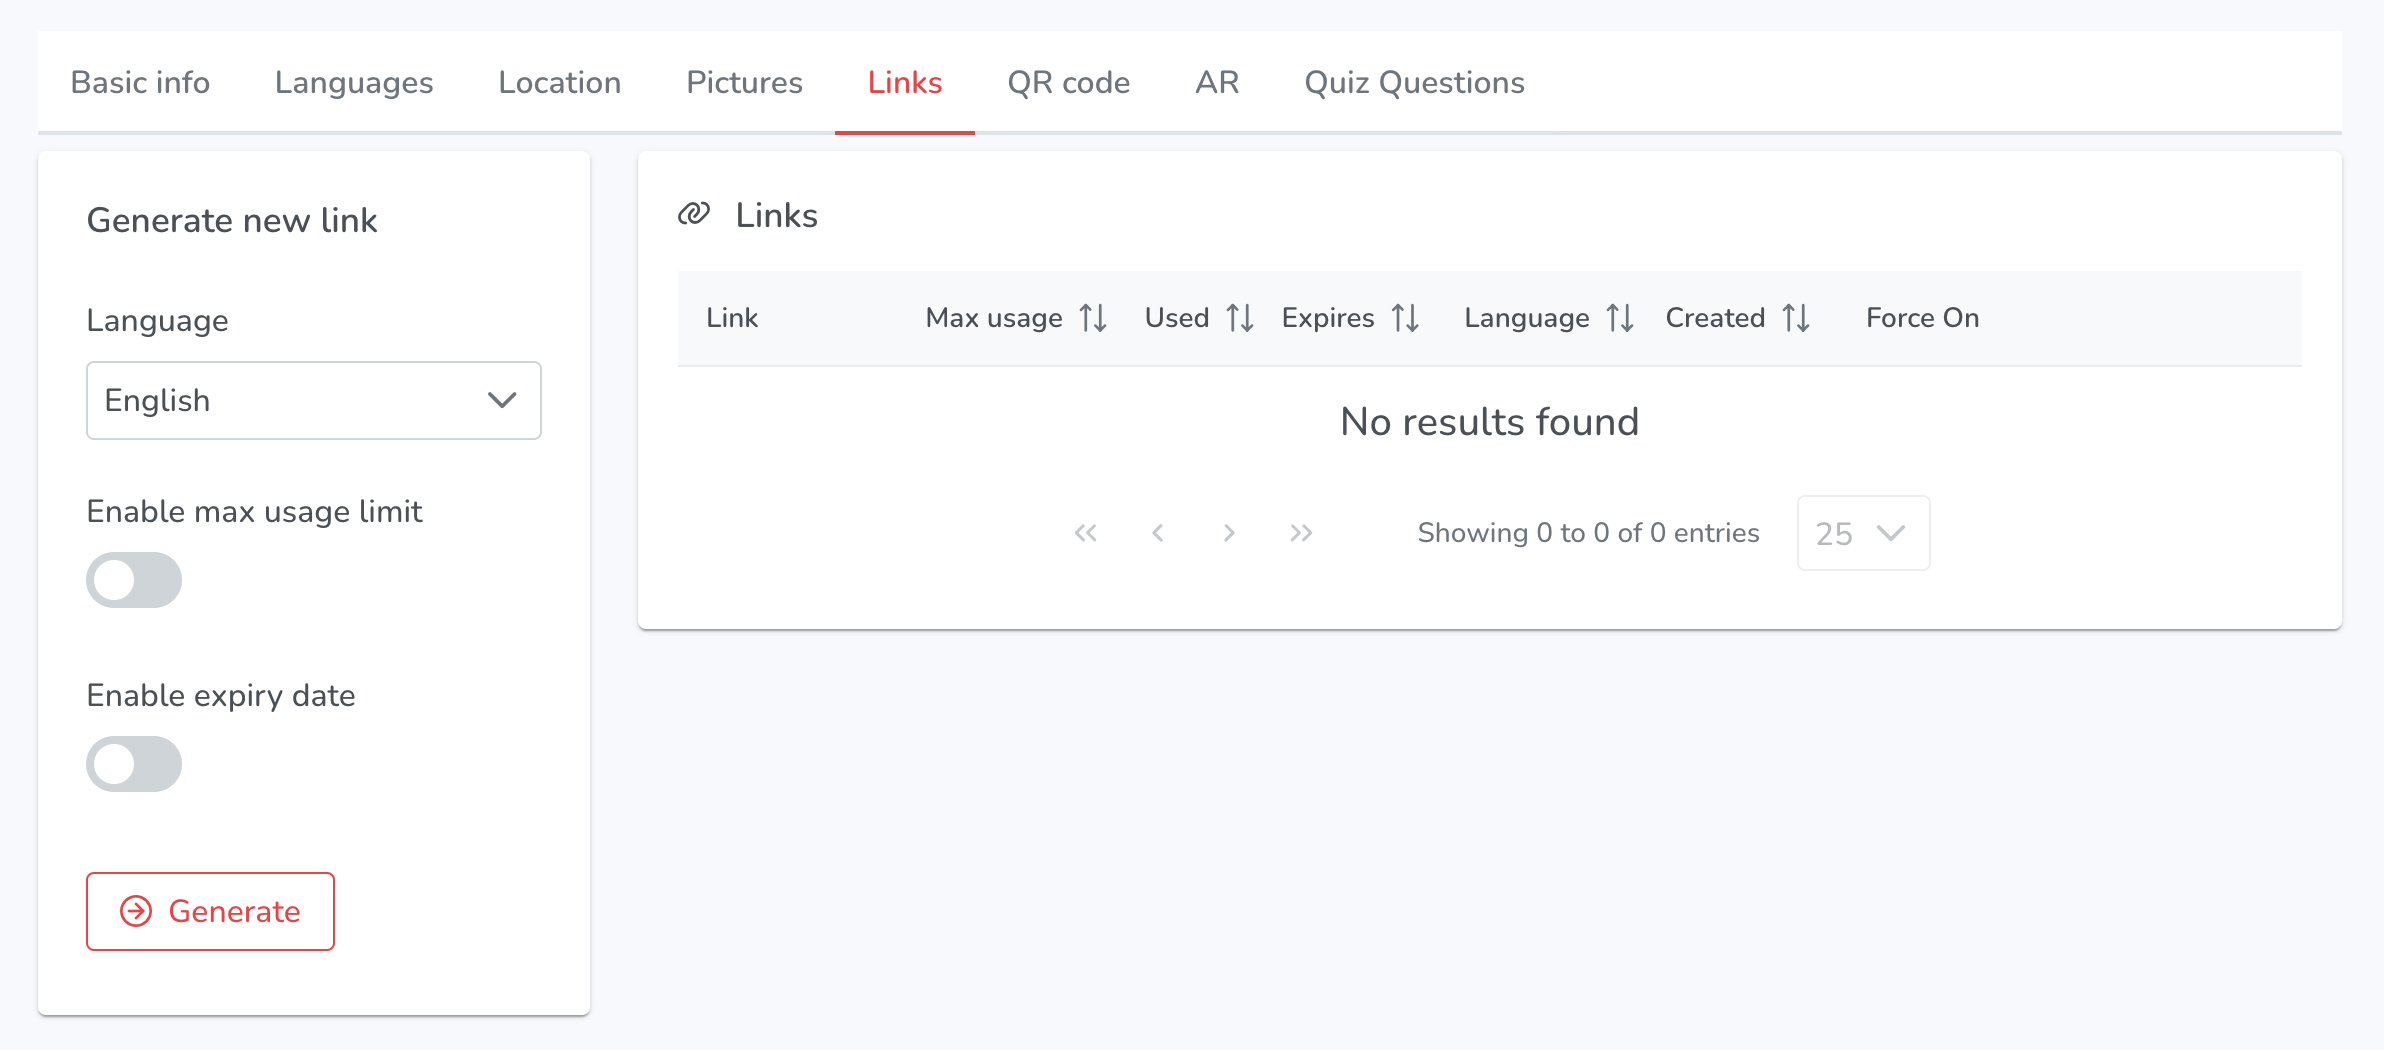Click the chain link icon beside Links heading
Image resolution: width=2384 pixels, height=1050 pixels.
click(x=694, y=214)
